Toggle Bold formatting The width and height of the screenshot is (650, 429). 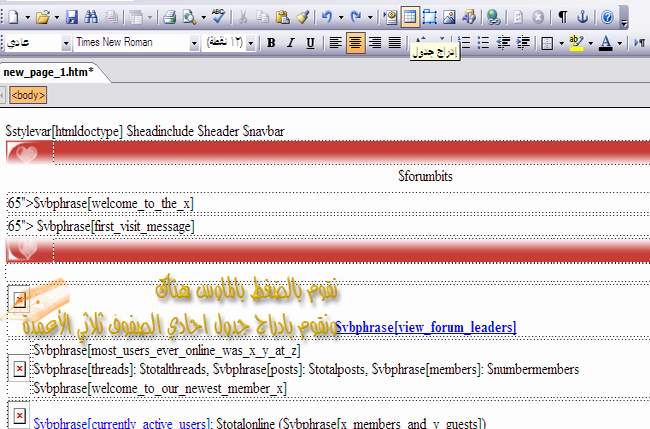click(x=271, y=43)
